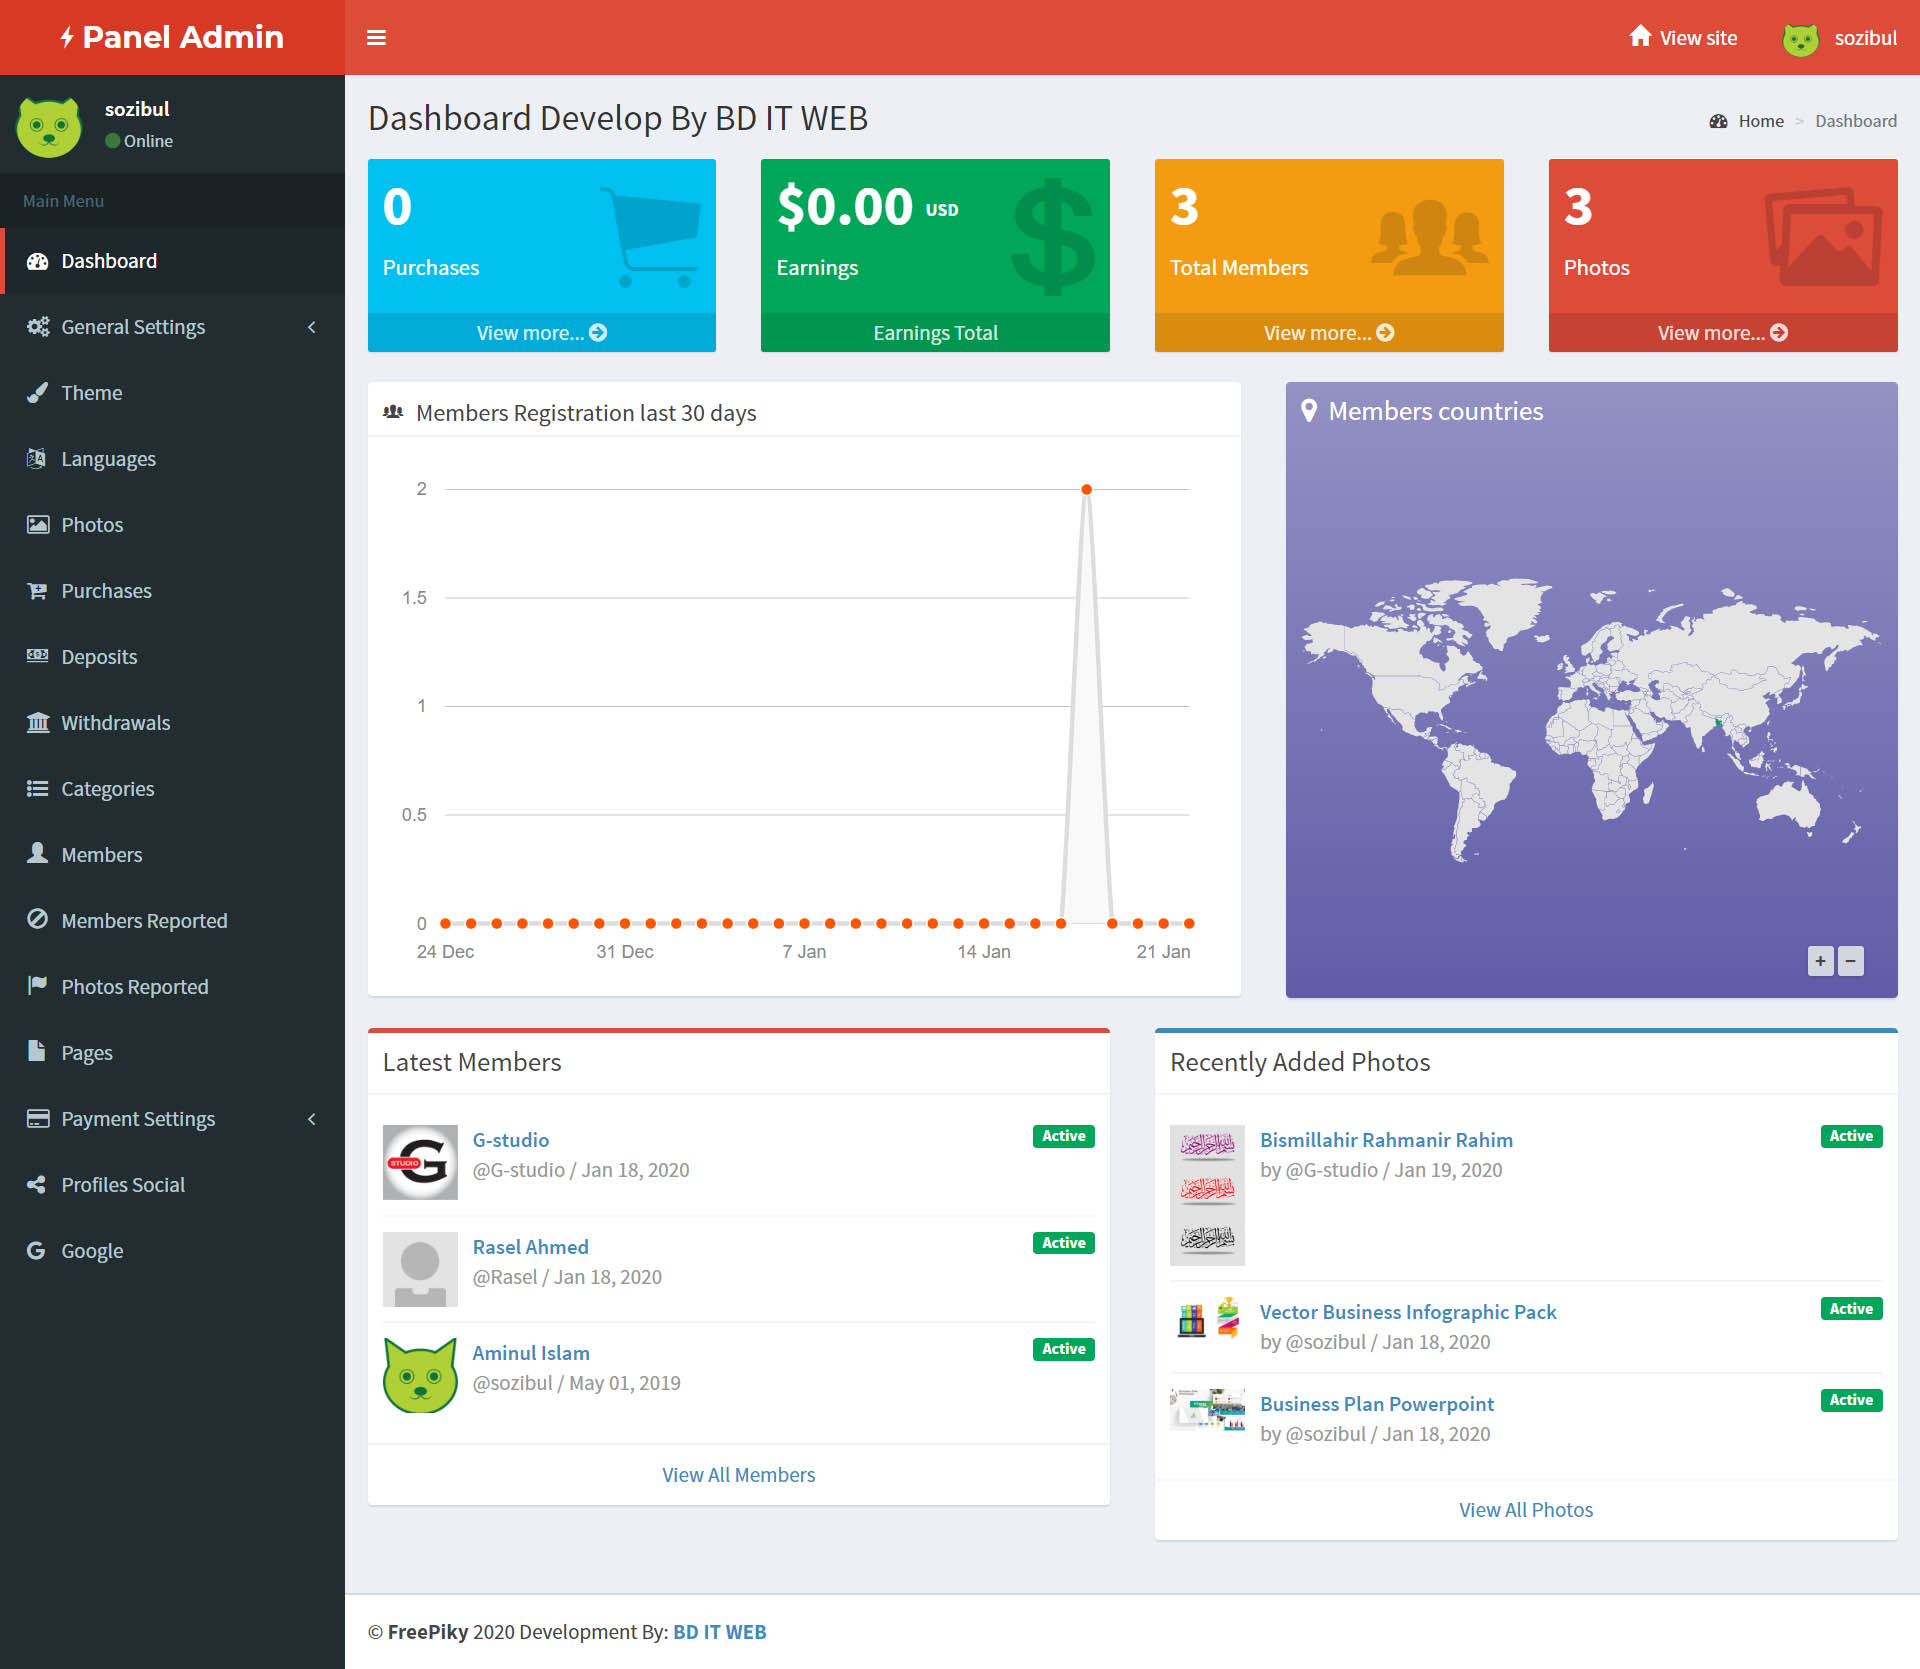
Task: Toggle the hamburger sidebar menu icon
Action: (376, 38)
